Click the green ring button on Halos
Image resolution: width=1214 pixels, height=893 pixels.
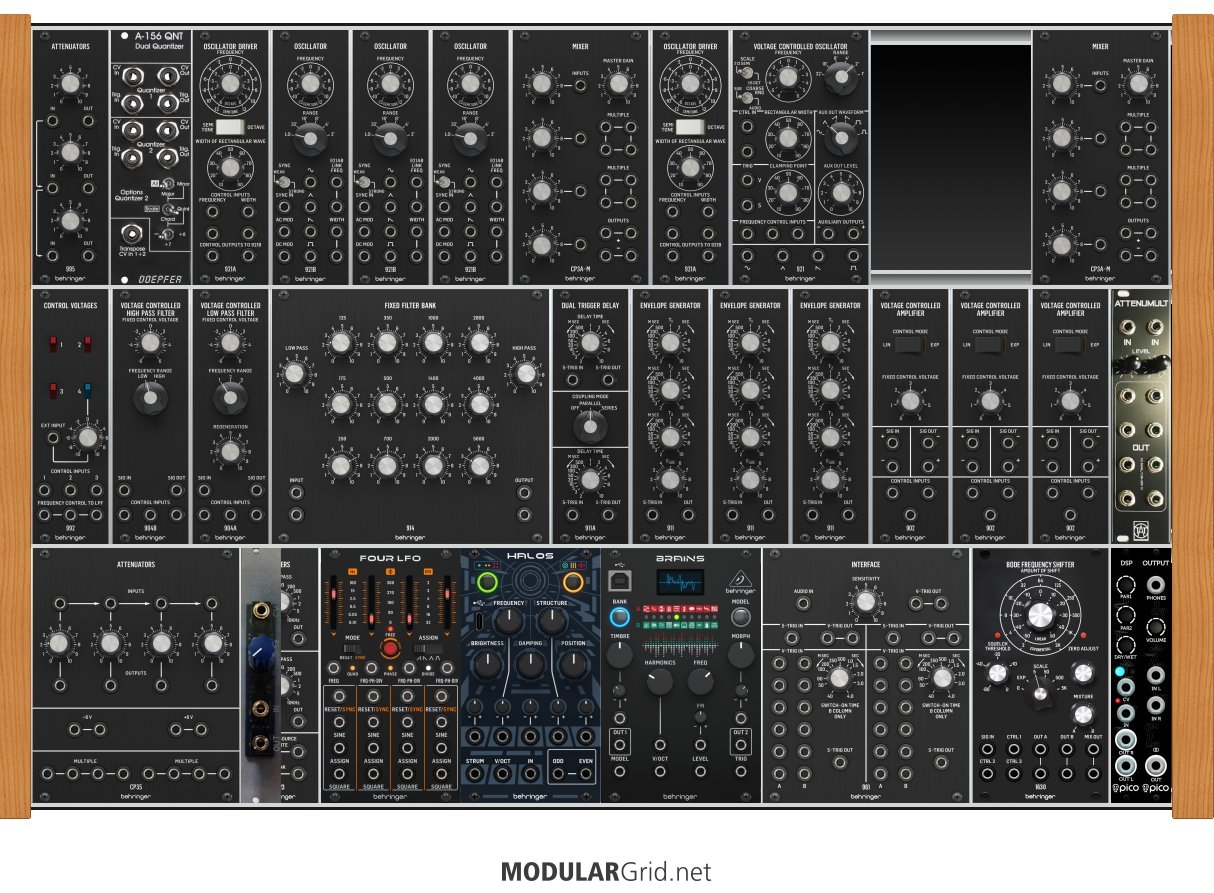click(x=489, y=581)
